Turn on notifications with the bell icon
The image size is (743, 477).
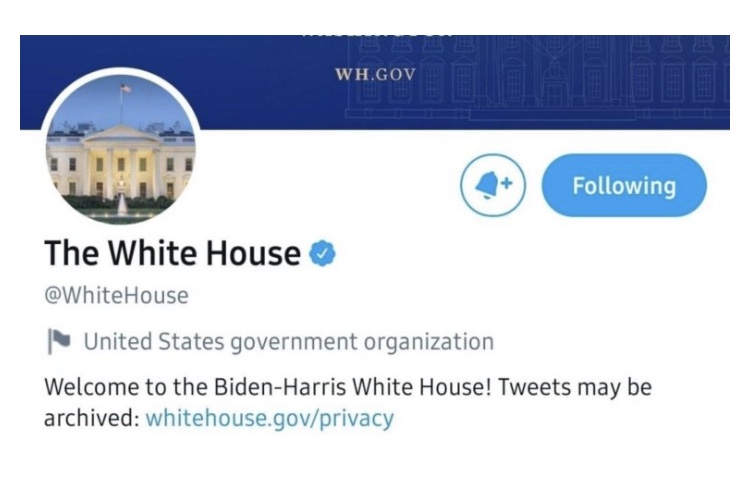[492, 186]
